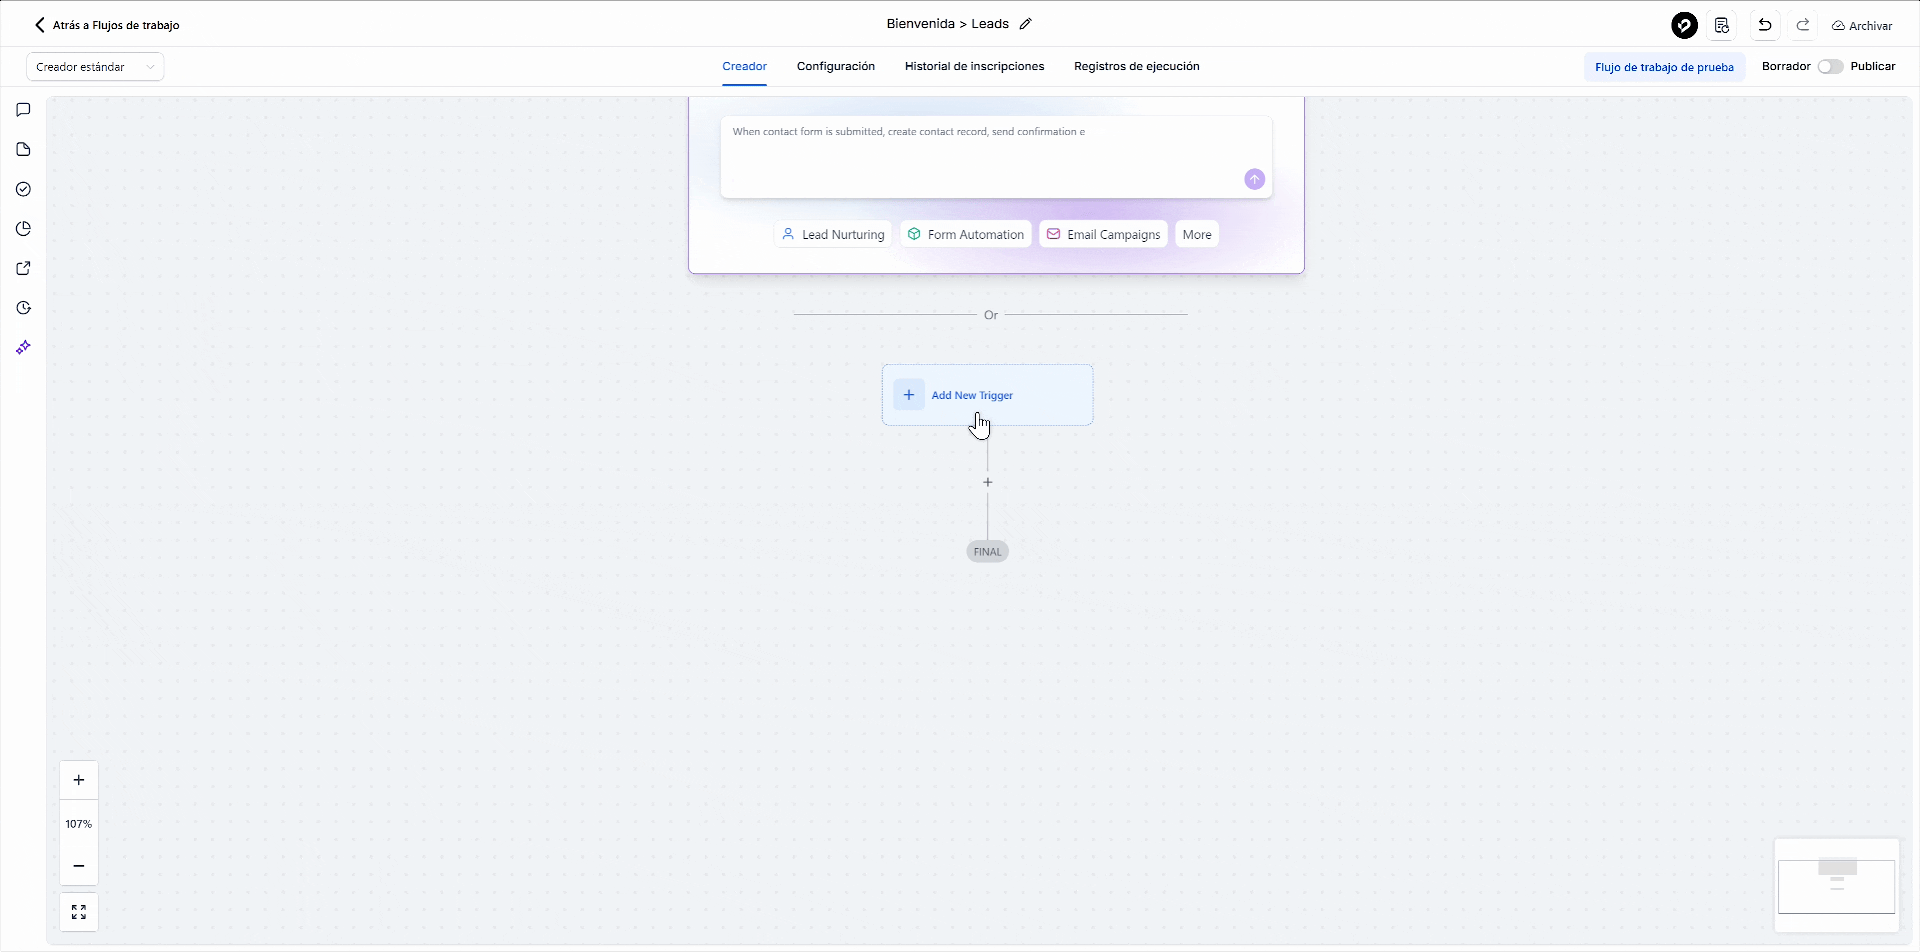
Task: Click the Add New Trigger box
Action: pyautogui.click(x=987, y=395)
